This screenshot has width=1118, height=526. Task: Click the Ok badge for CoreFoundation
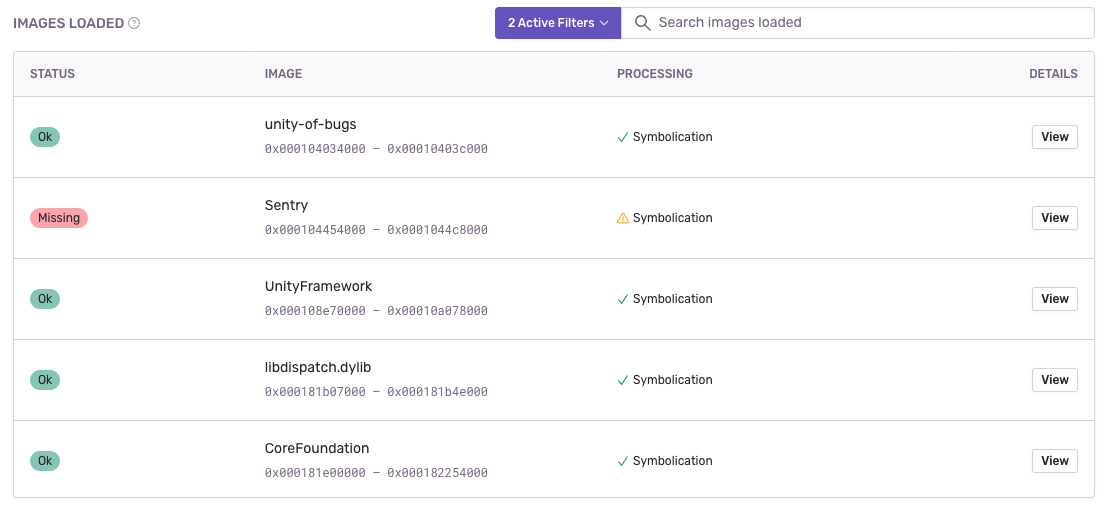point(45,461)
